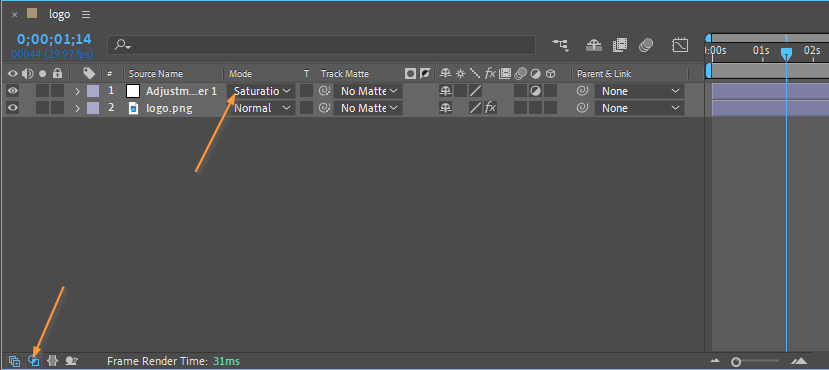The width and height of the screenshot is (829, 370).
Task: Toggle the Layer Switches pane button
Action: coord(15,361)
